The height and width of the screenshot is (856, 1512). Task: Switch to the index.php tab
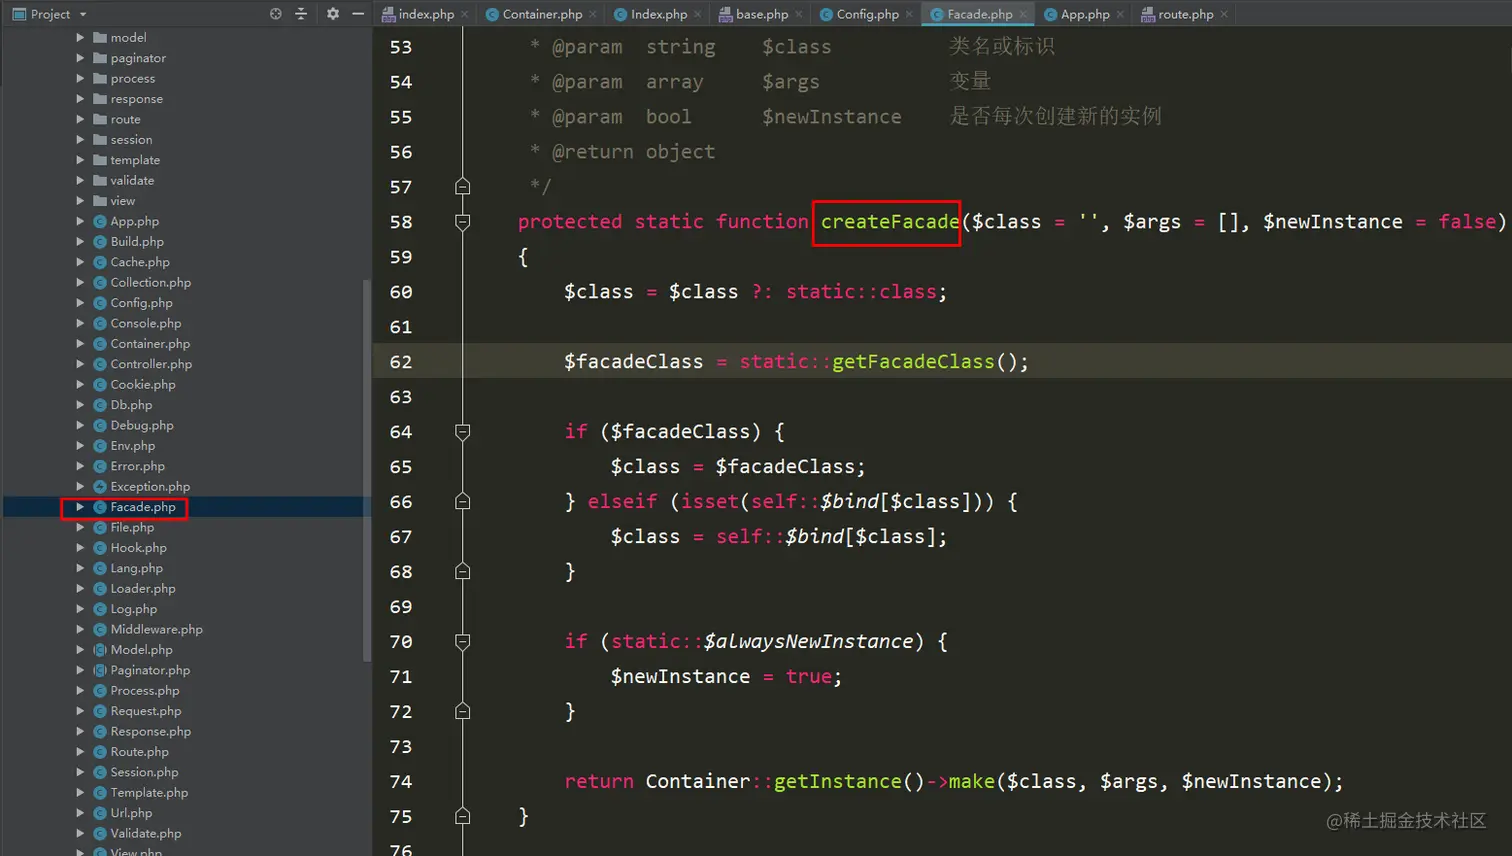[425, 14]
